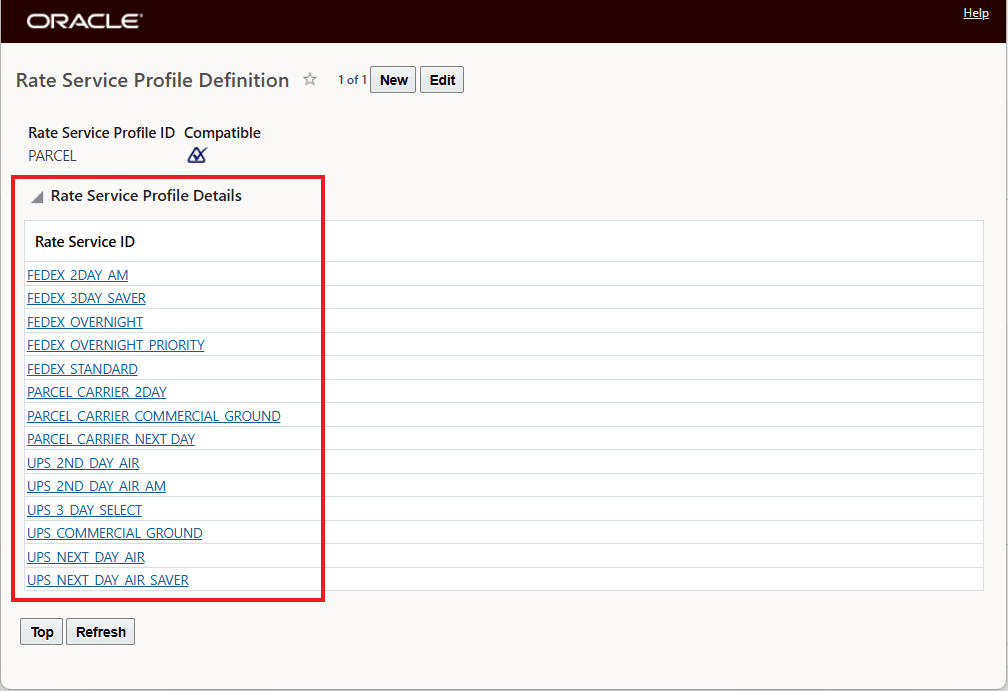Screen dimensions: 1008x691
Task: Open PARCEL_CARRIER_NEXT_DAY rate service
Action: (x=111, y=439)
